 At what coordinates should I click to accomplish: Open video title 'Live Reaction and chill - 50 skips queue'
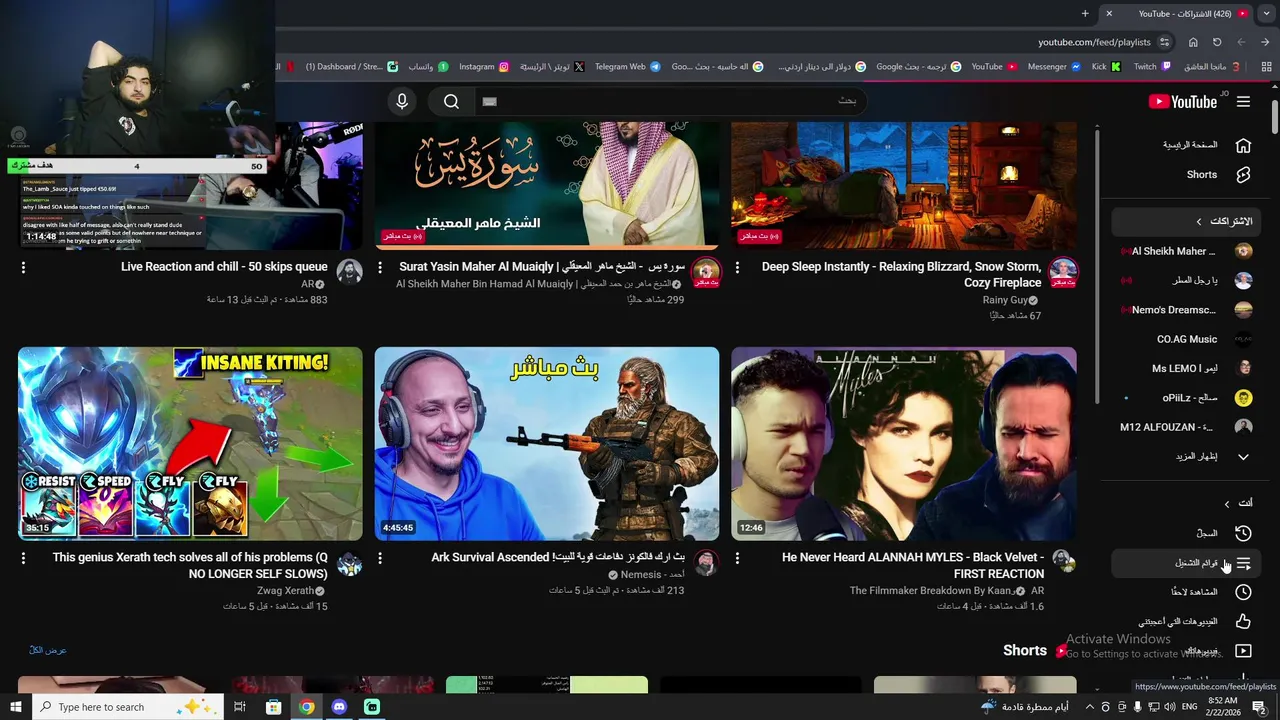pyautogui.click(x=224, y=267)
